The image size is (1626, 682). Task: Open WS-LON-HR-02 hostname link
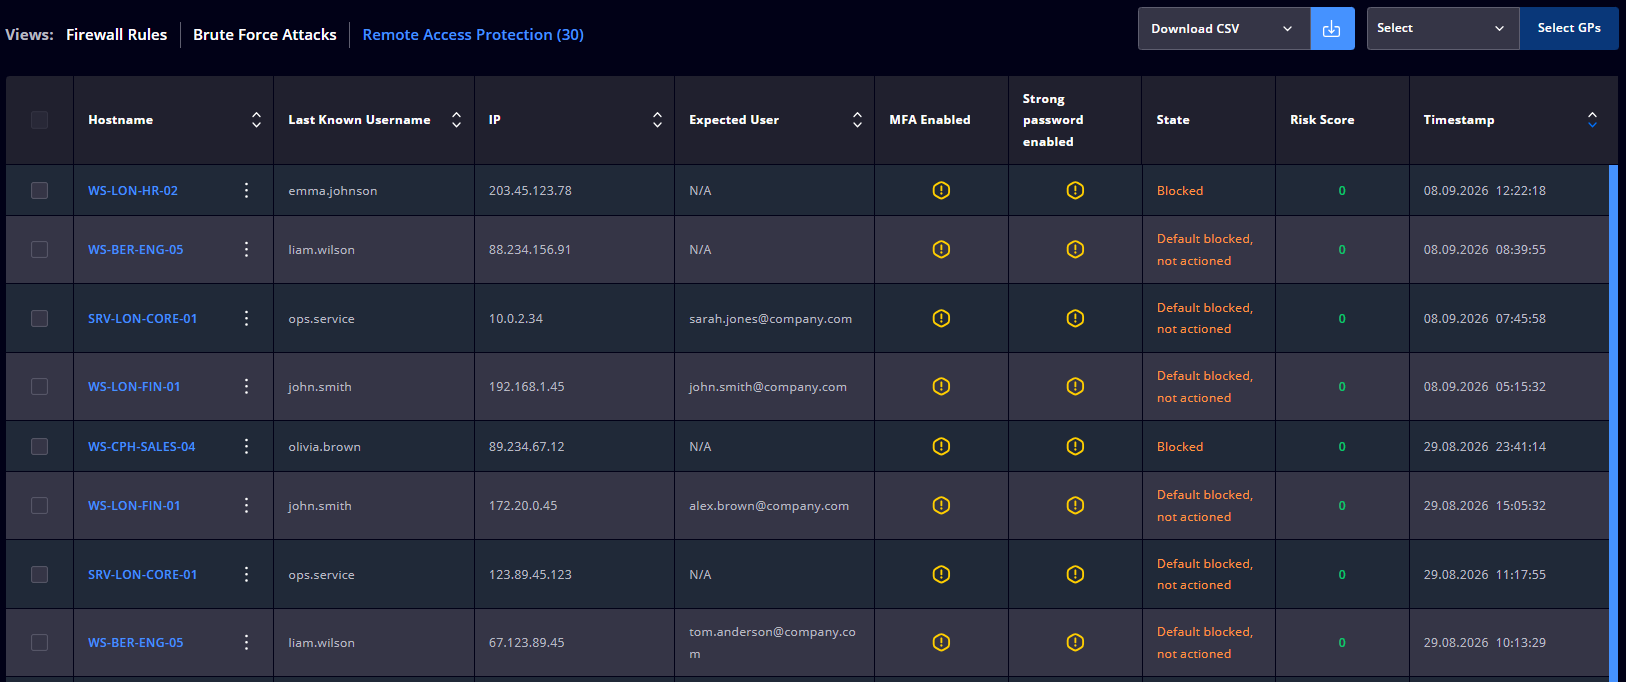click(133, 190)
